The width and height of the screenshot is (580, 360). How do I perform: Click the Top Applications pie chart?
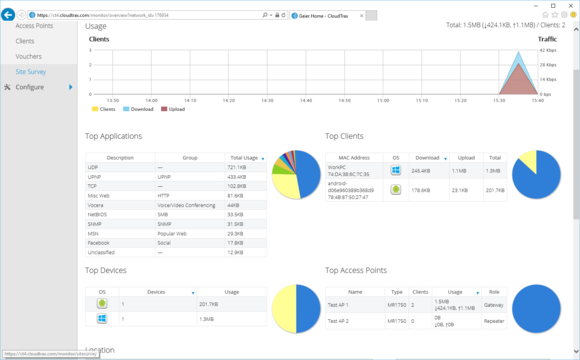click(296, 174)
